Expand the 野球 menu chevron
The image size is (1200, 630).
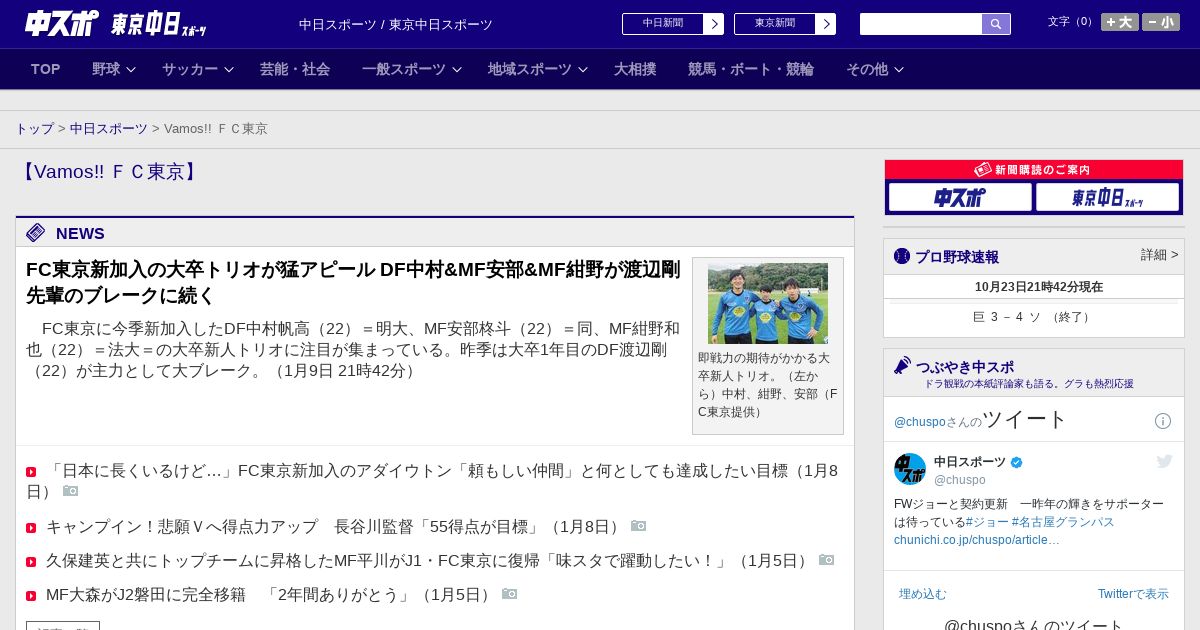point(131,69)
